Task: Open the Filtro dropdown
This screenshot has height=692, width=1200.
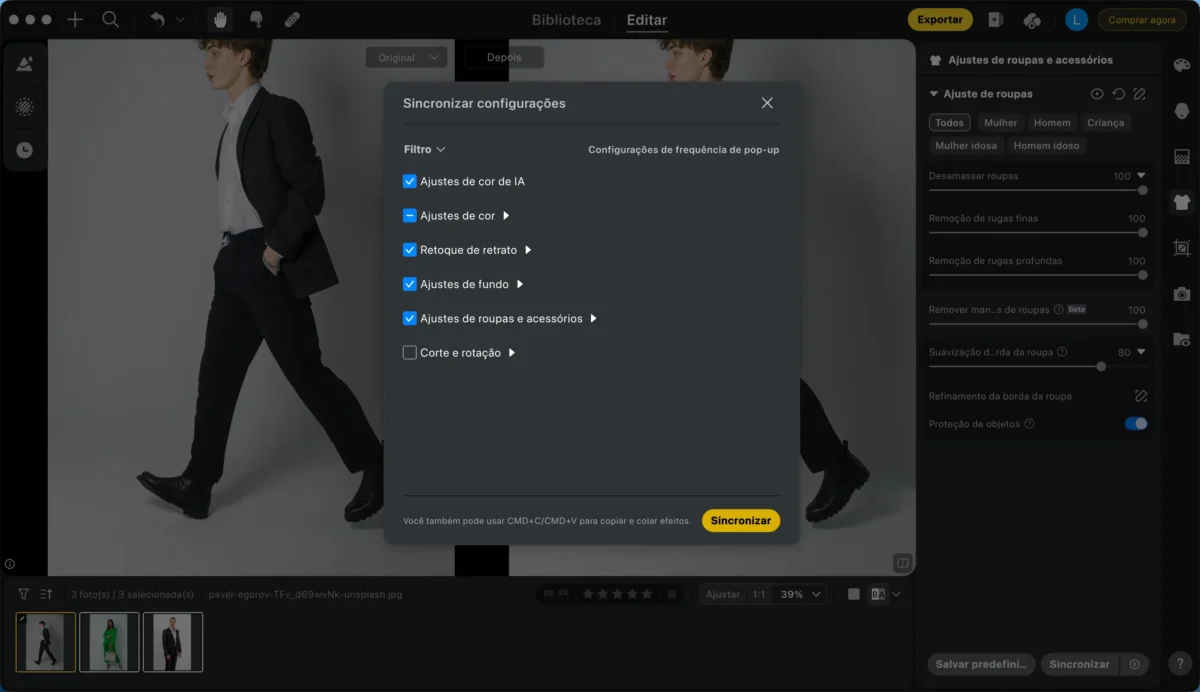Action: coord(424,150)
